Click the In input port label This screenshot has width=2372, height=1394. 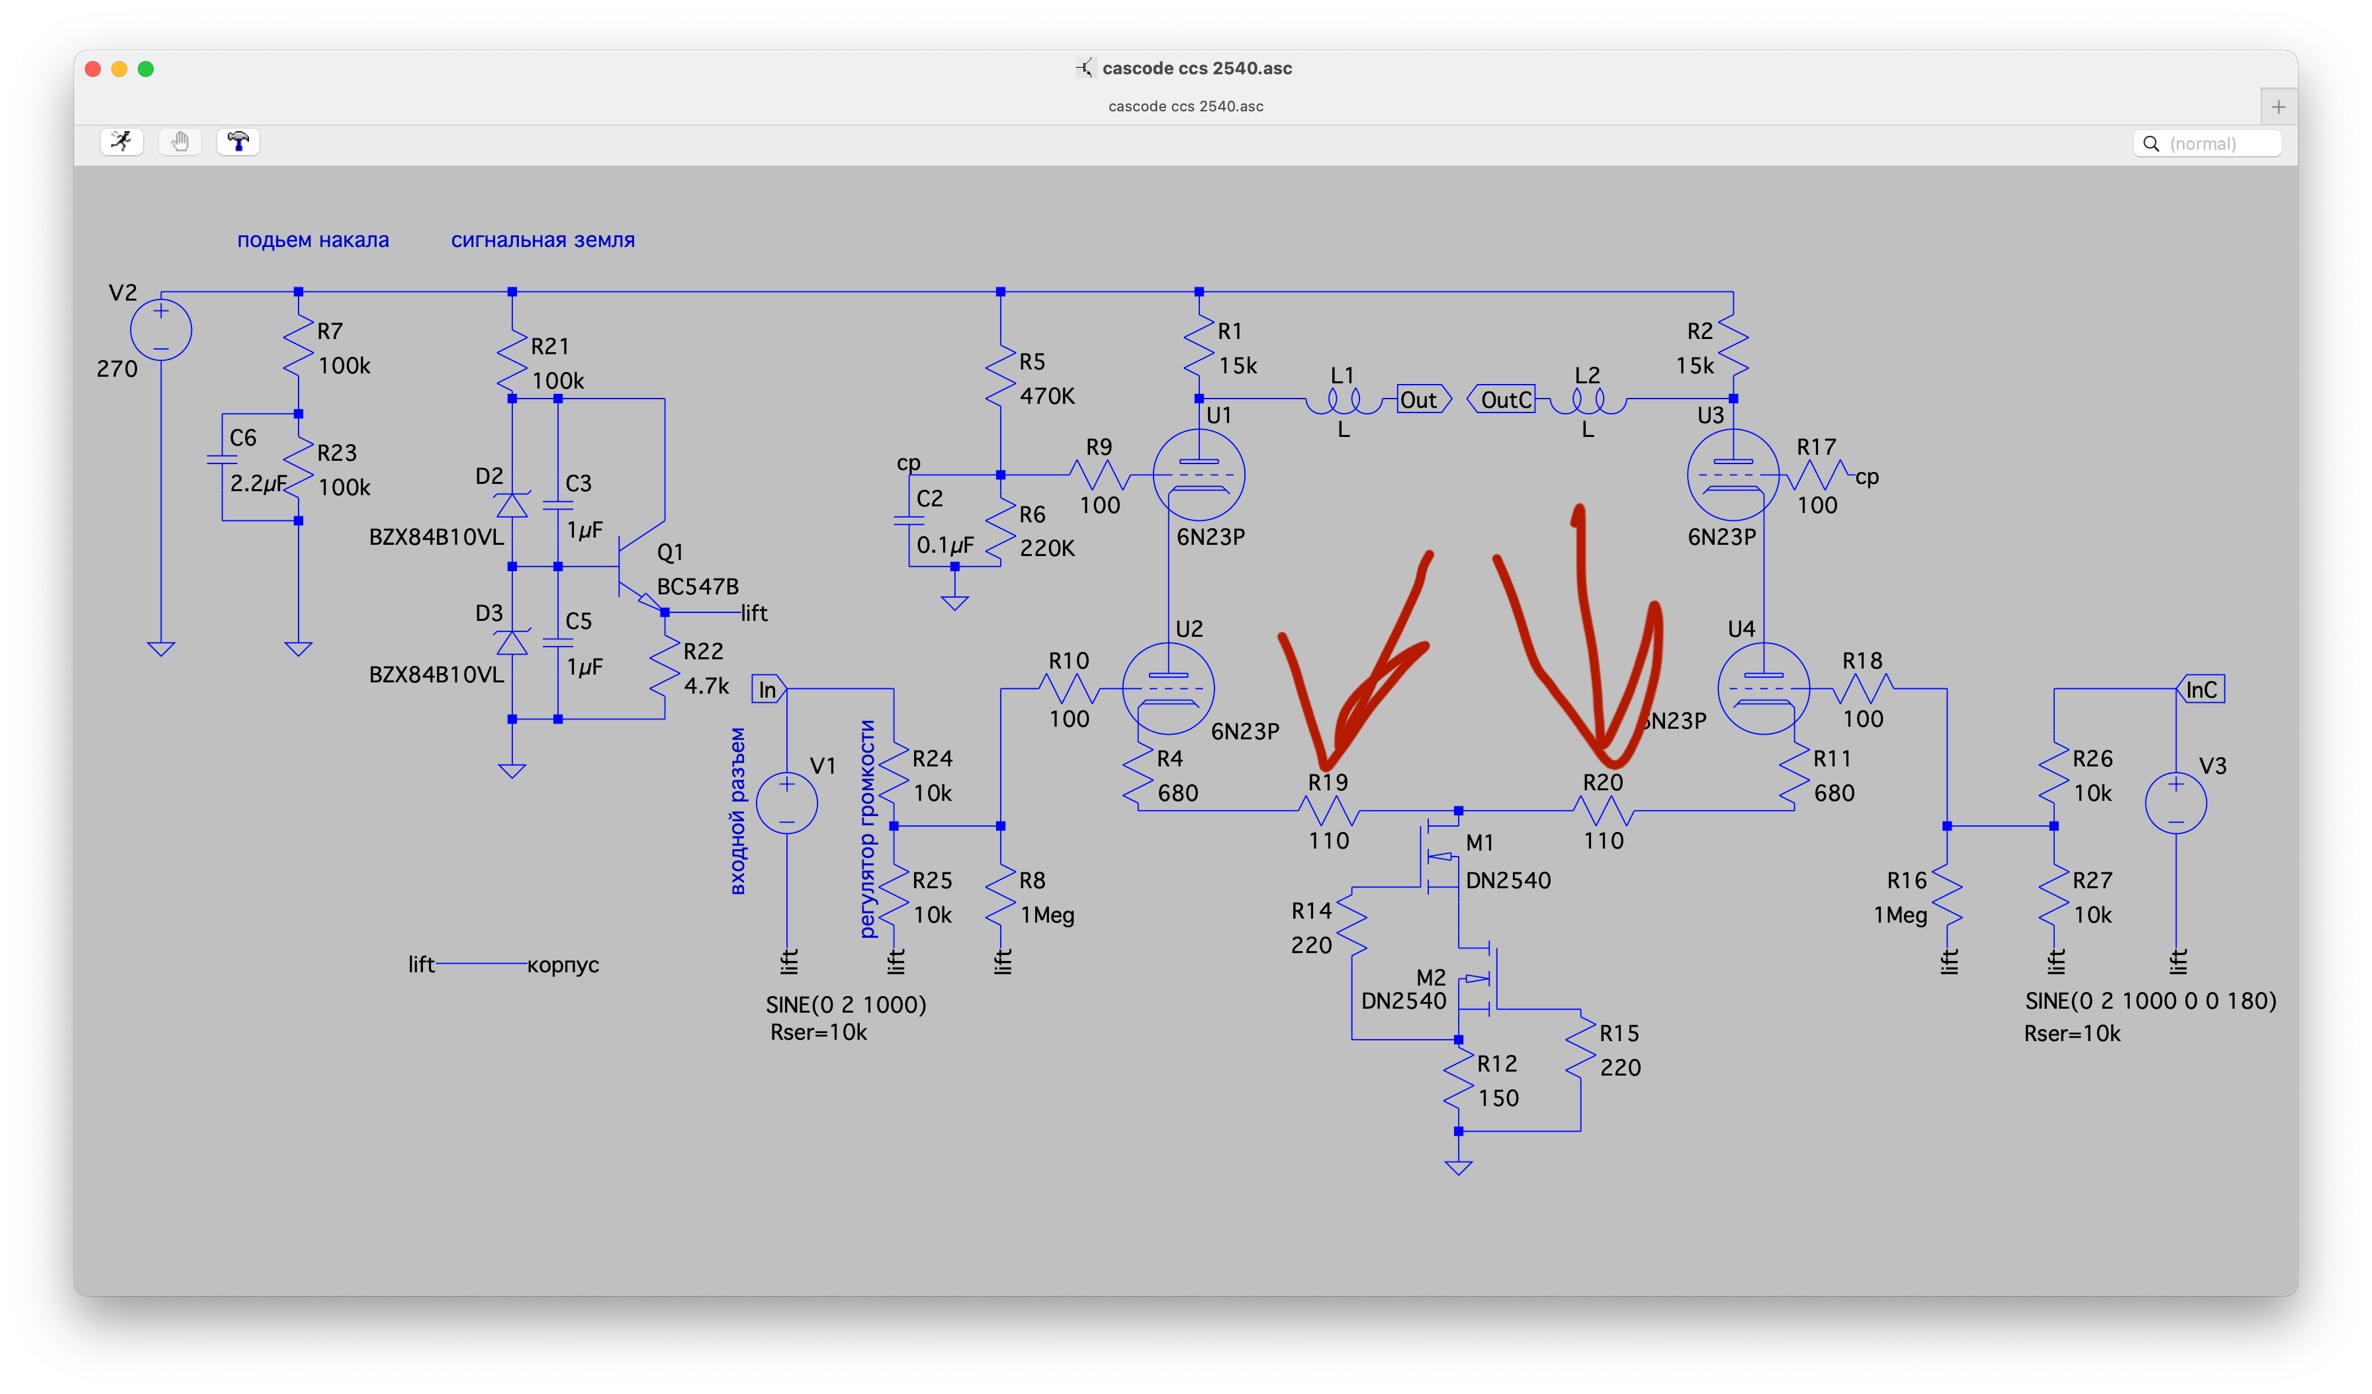767,689
